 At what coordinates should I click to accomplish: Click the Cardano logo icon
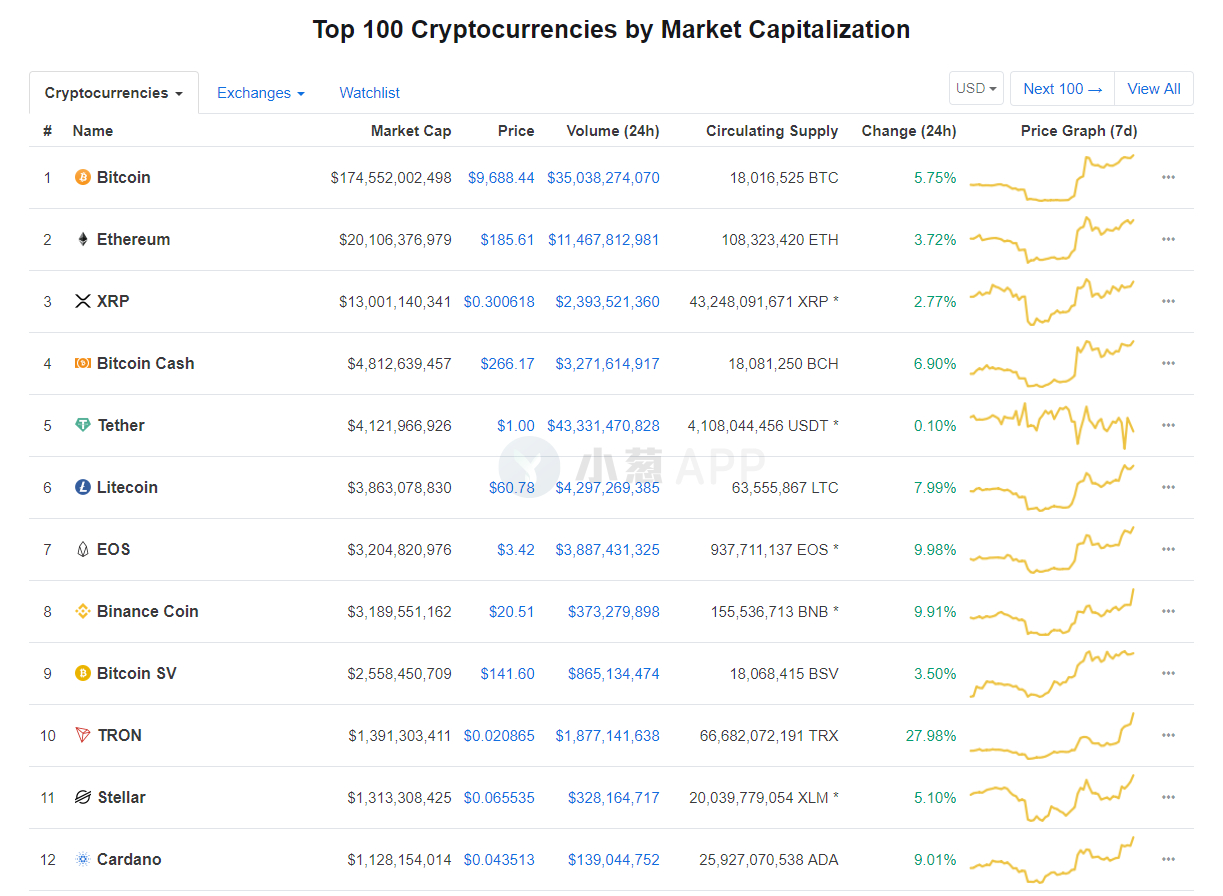click(83, 860)
